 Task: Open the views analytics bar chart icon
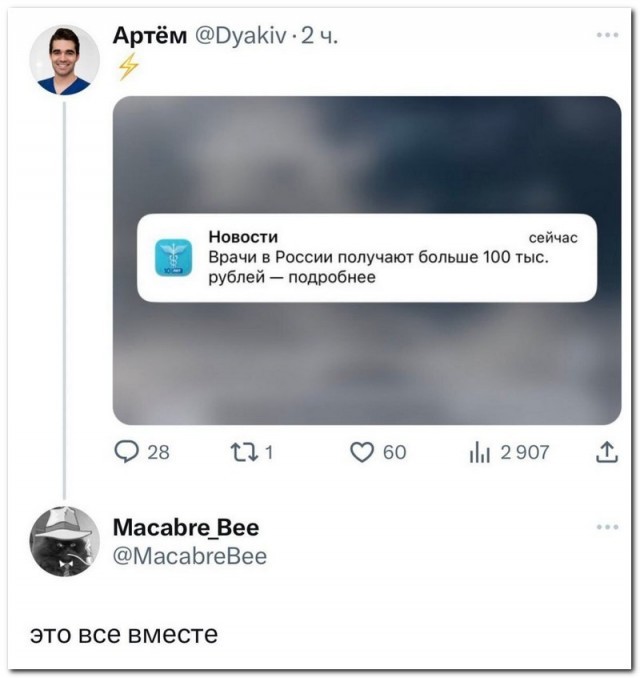point(479,452)
